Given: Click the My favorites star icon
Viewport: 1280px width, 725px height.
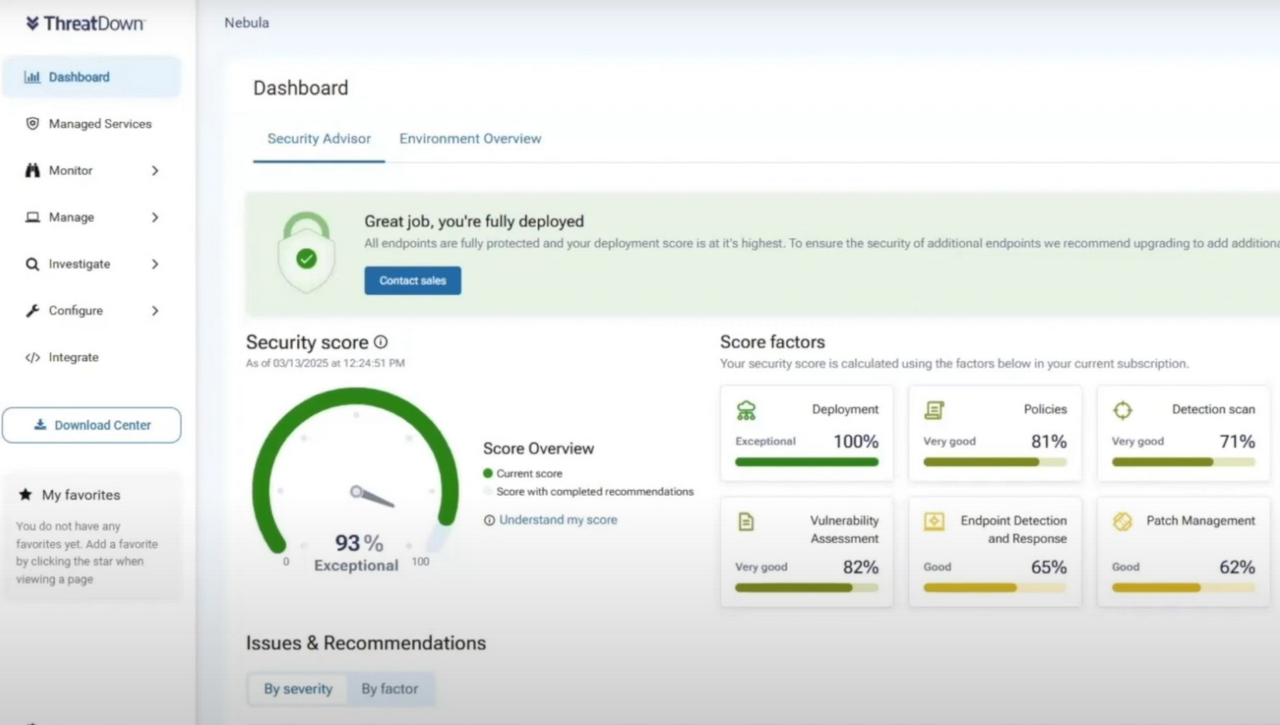Looking at the screenshot, I should point(23,494).
